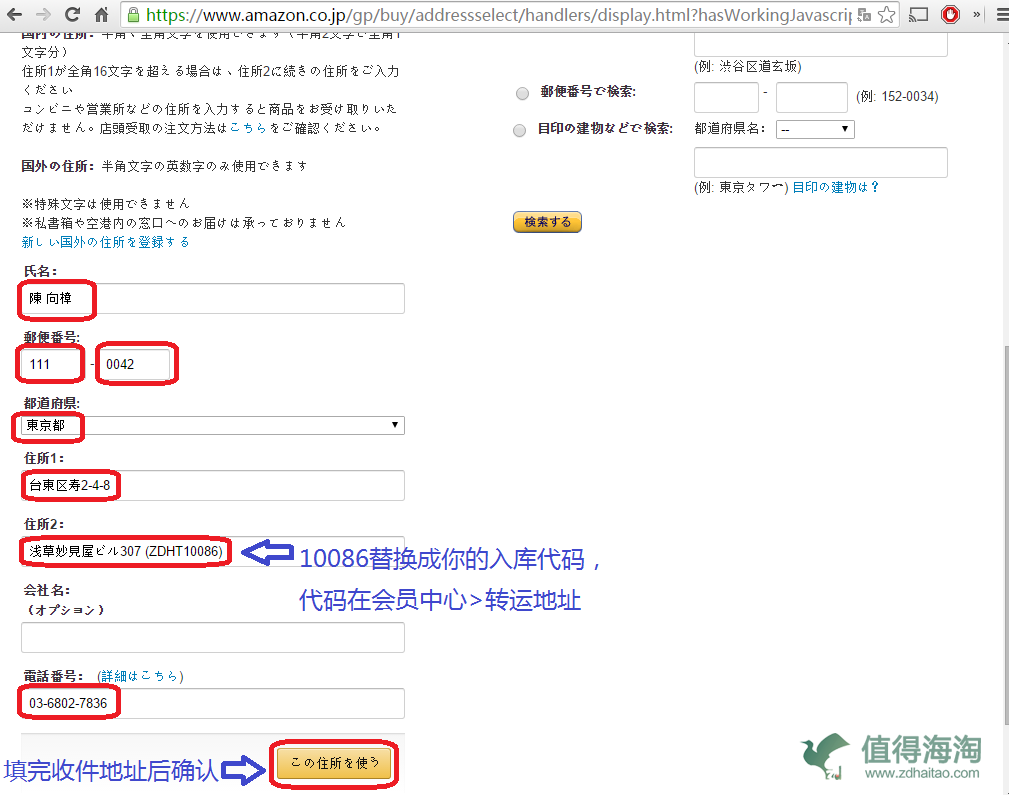Image resolution: width=1009 pixels, height=795 pixels.
Task: Open the browser home page icon
Action: 101,14
